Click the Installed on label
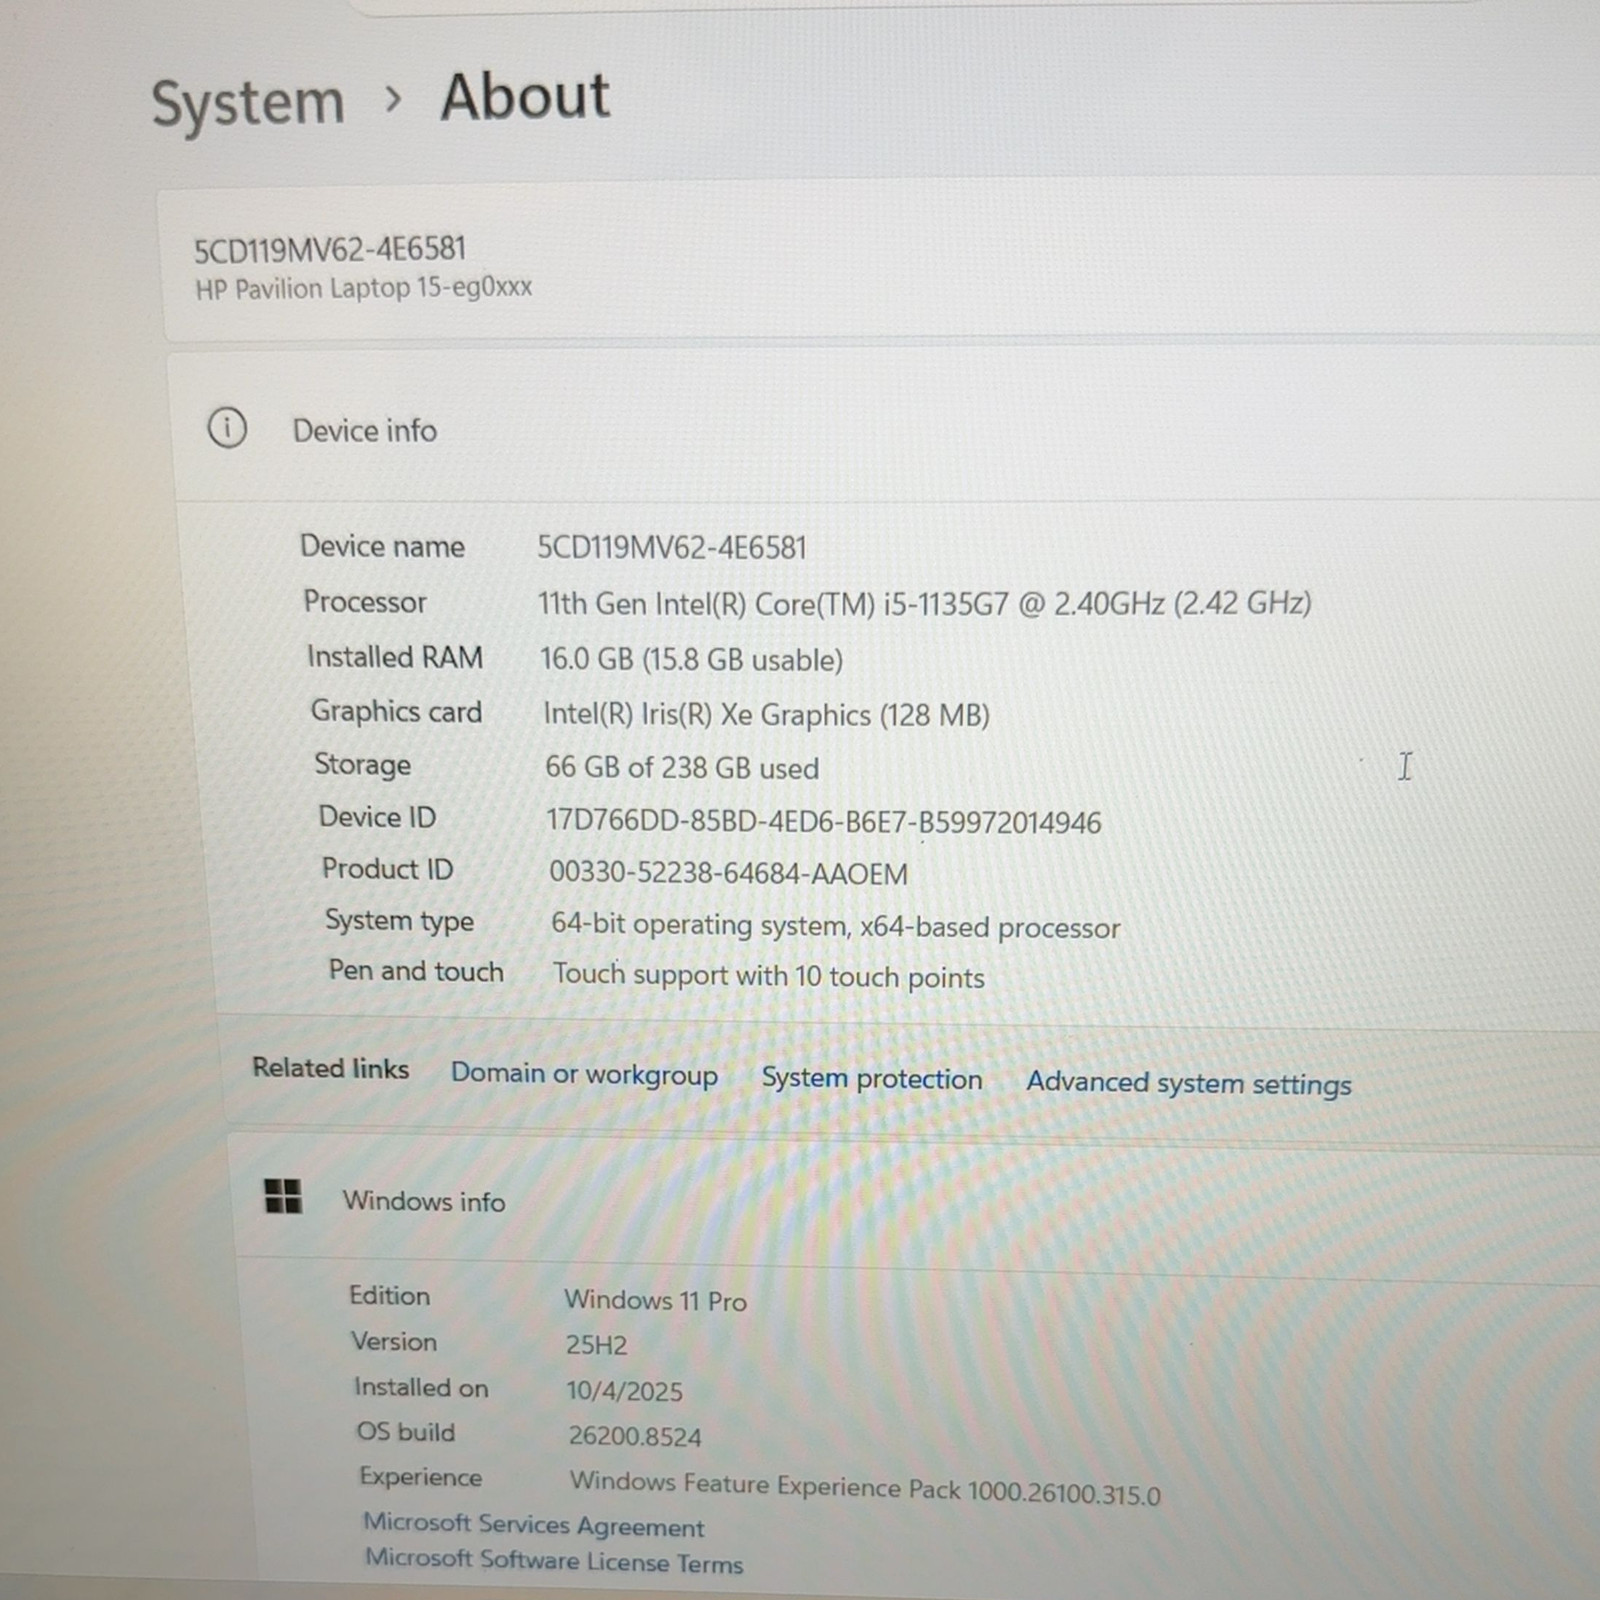Image resolution: width=1600 pixels, height=1600 pixels. 421,1388
